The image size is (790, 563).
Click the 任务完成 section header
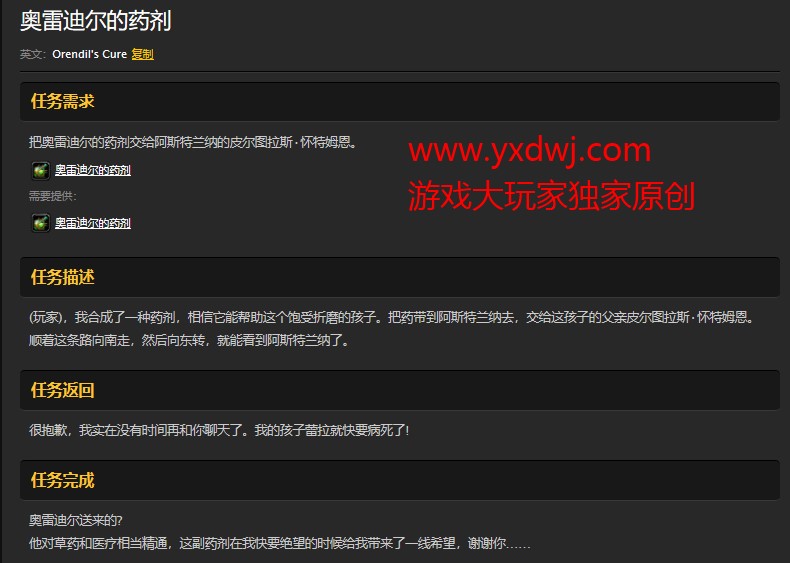(63, 480)
